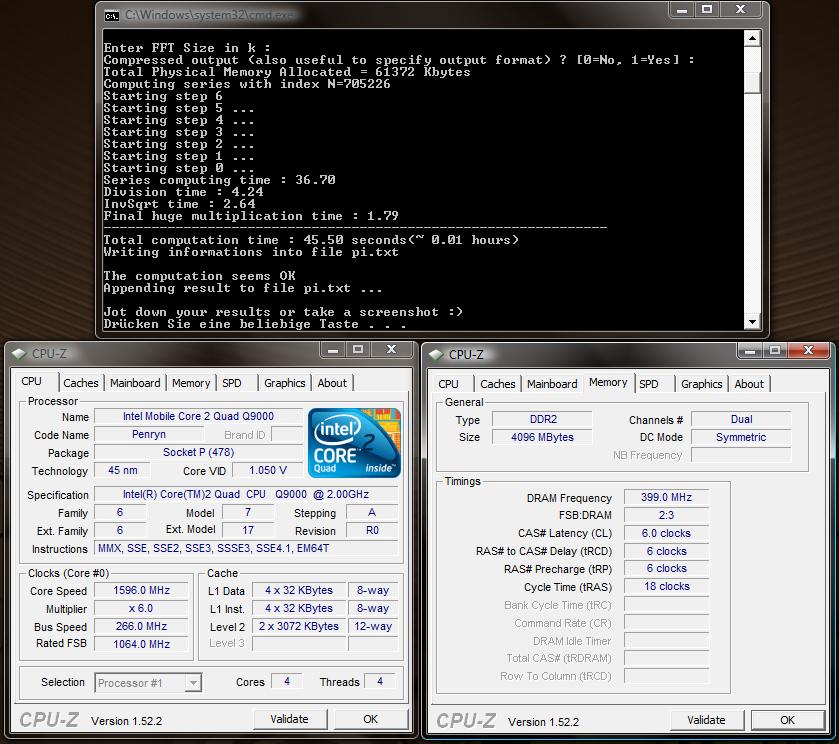Click the empty NB Frequency field

click(x=741, y=455)
